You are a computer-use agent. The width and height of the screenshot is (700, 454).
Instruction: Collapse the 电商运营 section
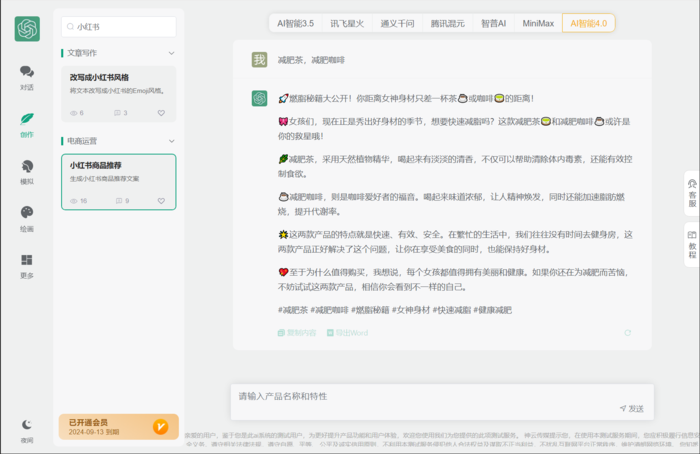pos(171,141)
